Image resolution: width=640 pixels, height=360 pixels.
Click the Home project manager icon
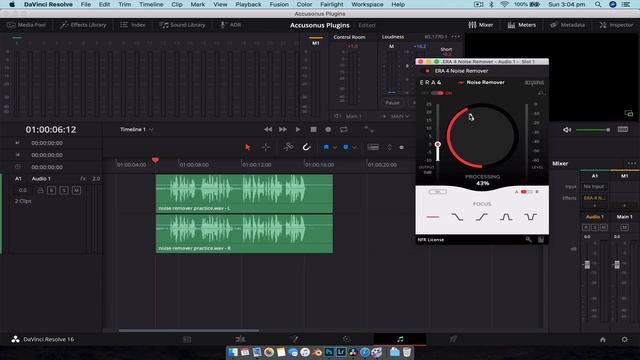603,339
